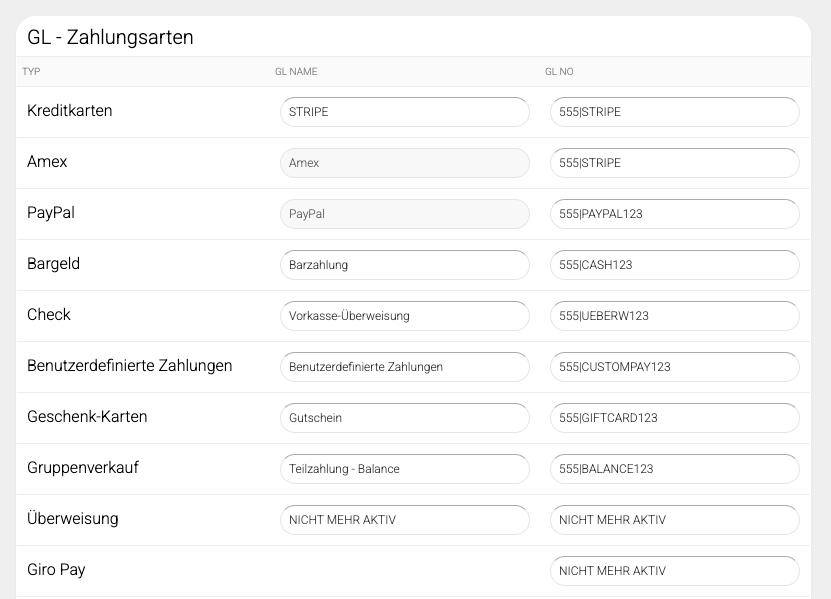Focus the 555|CASH123 GL number field
Image resolution: width=831 pixels, height=599 pixels.
pyautogui.click(x=674, y=265)
